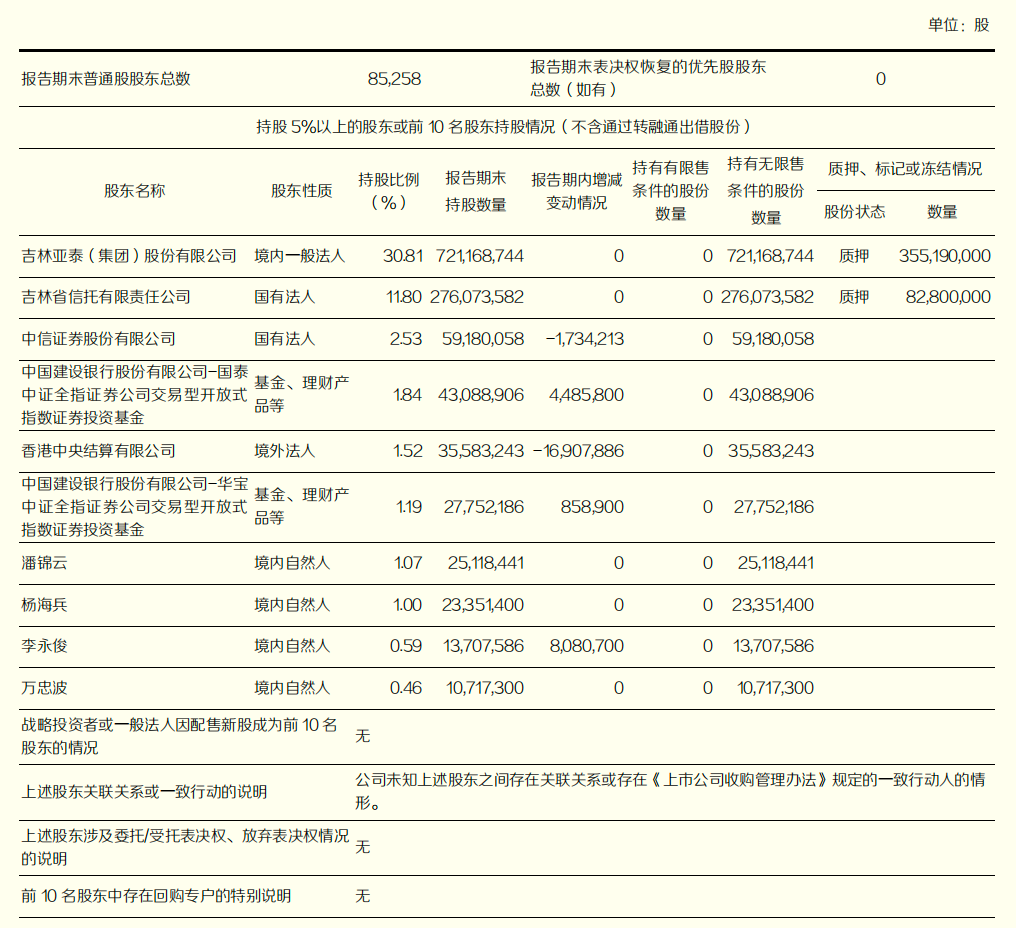Click 杨海兵's holding amount 23,351,400
This screenshot has width=1016, height=928.
pyautogui.click(x=482, y=605)
